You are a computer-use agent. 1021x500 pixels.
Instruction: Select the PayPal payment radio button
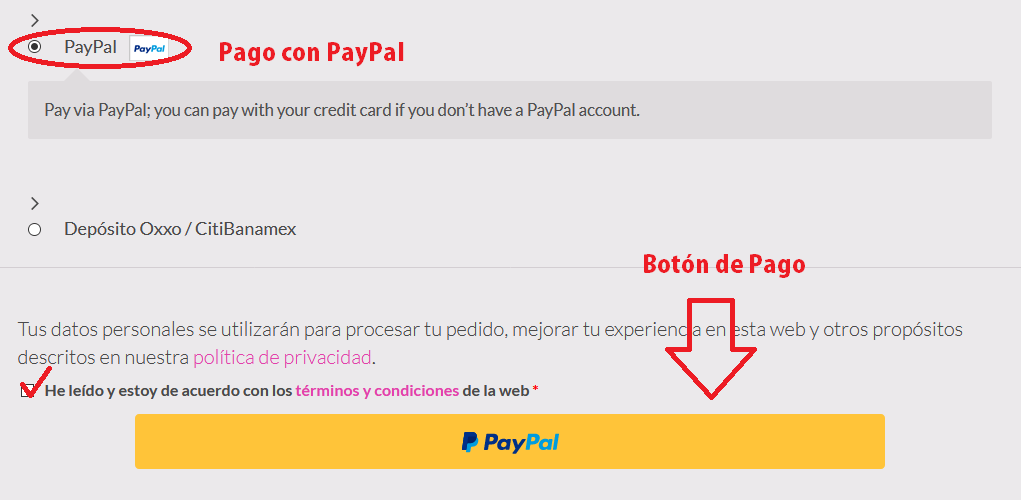click(35, 48)
